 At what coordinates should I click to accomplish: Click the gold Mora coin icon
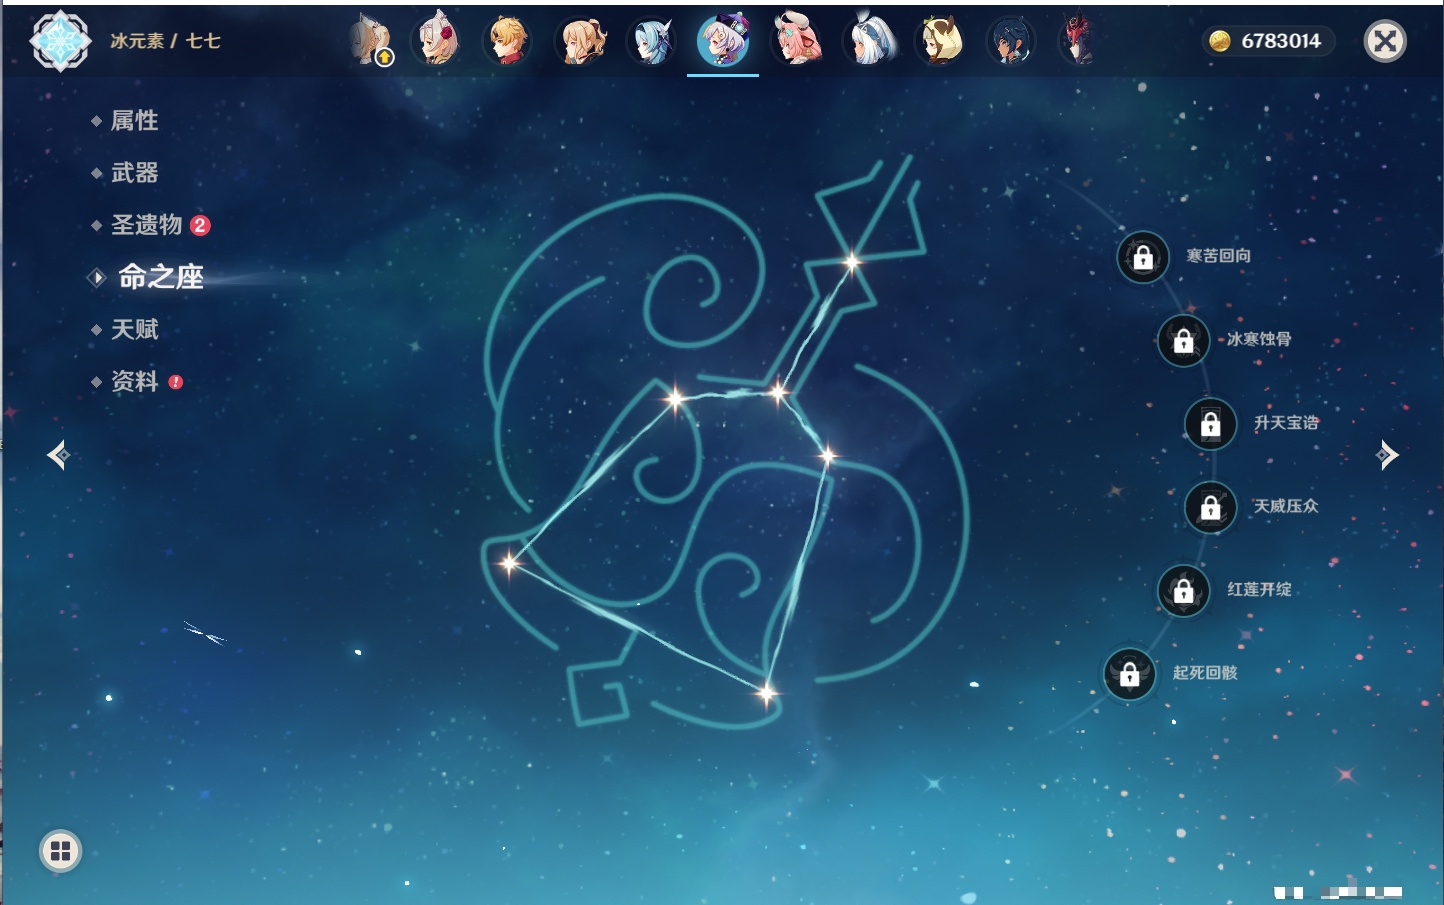1220,41
